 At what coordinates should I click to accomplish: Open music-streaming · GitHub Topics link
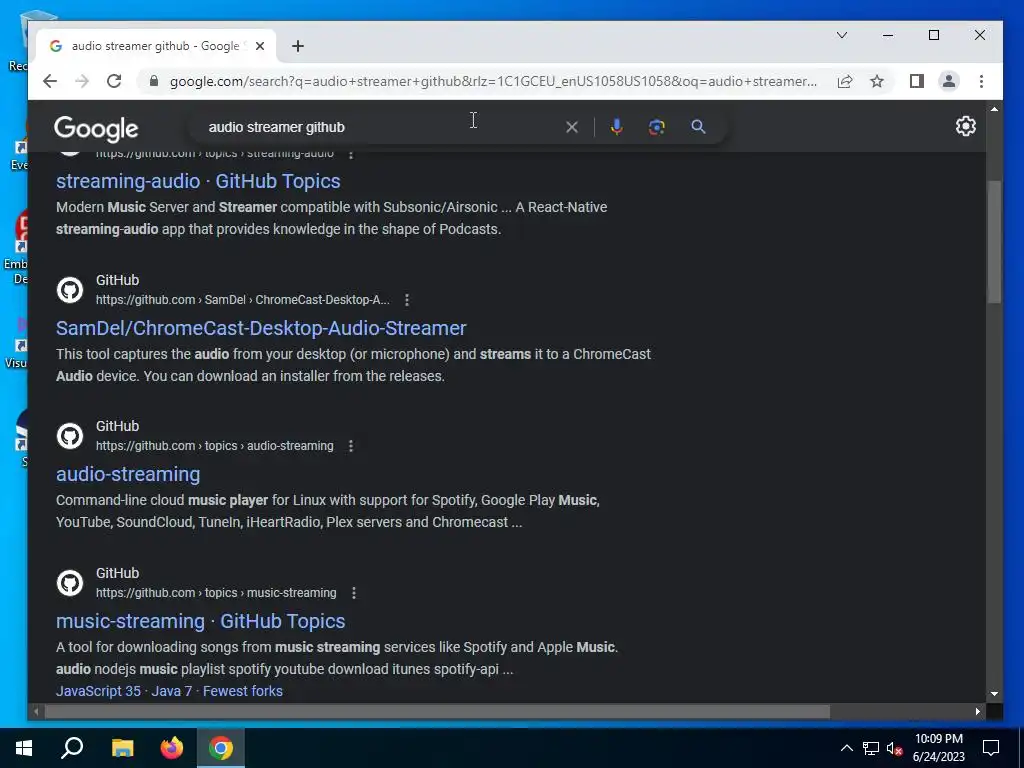tap(200, 621)
